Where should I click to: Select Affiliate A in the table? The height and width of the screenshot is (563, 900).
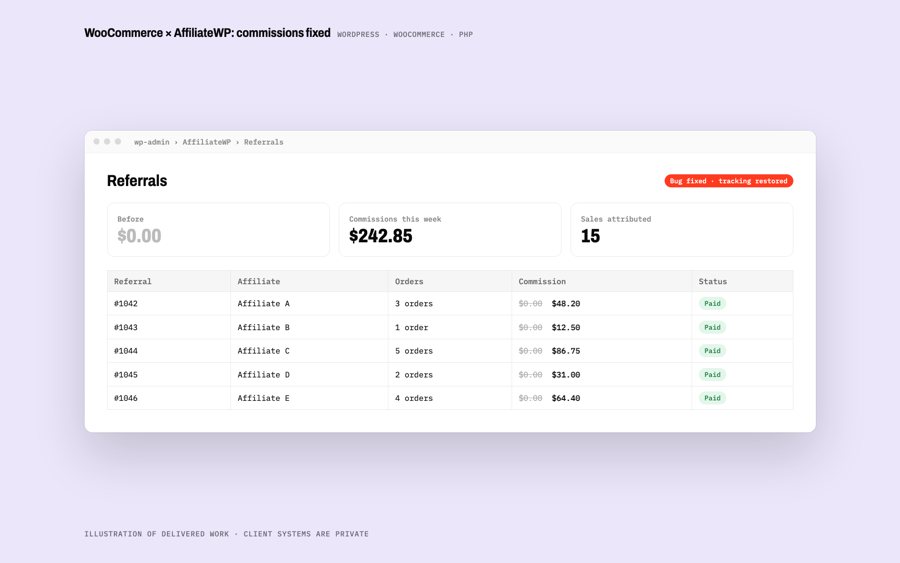pos(263,304)
